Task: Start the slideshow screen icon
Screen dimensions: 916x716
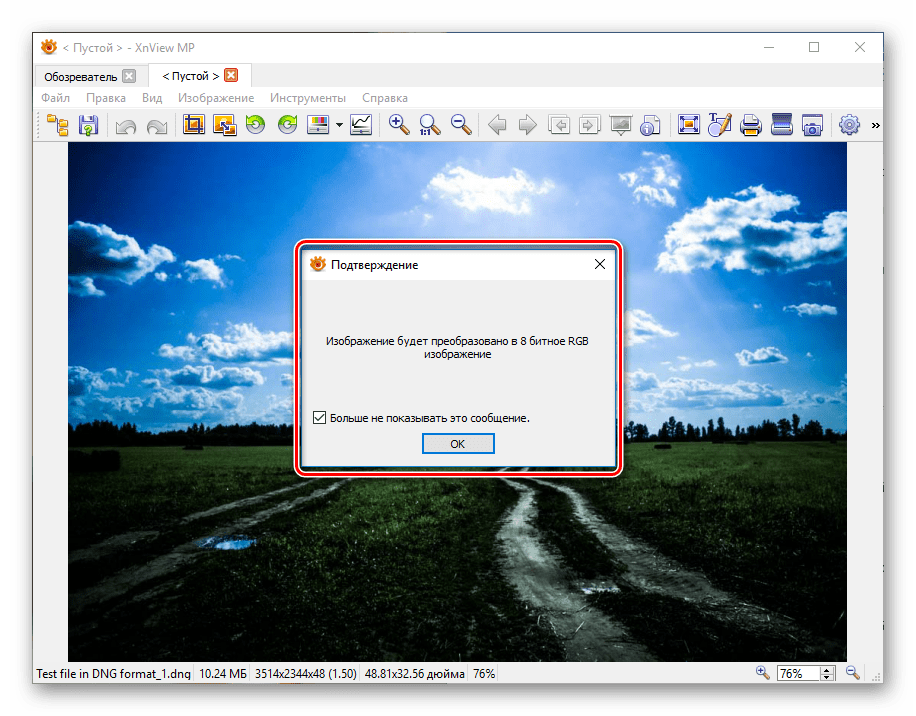Action: [620, 124]
